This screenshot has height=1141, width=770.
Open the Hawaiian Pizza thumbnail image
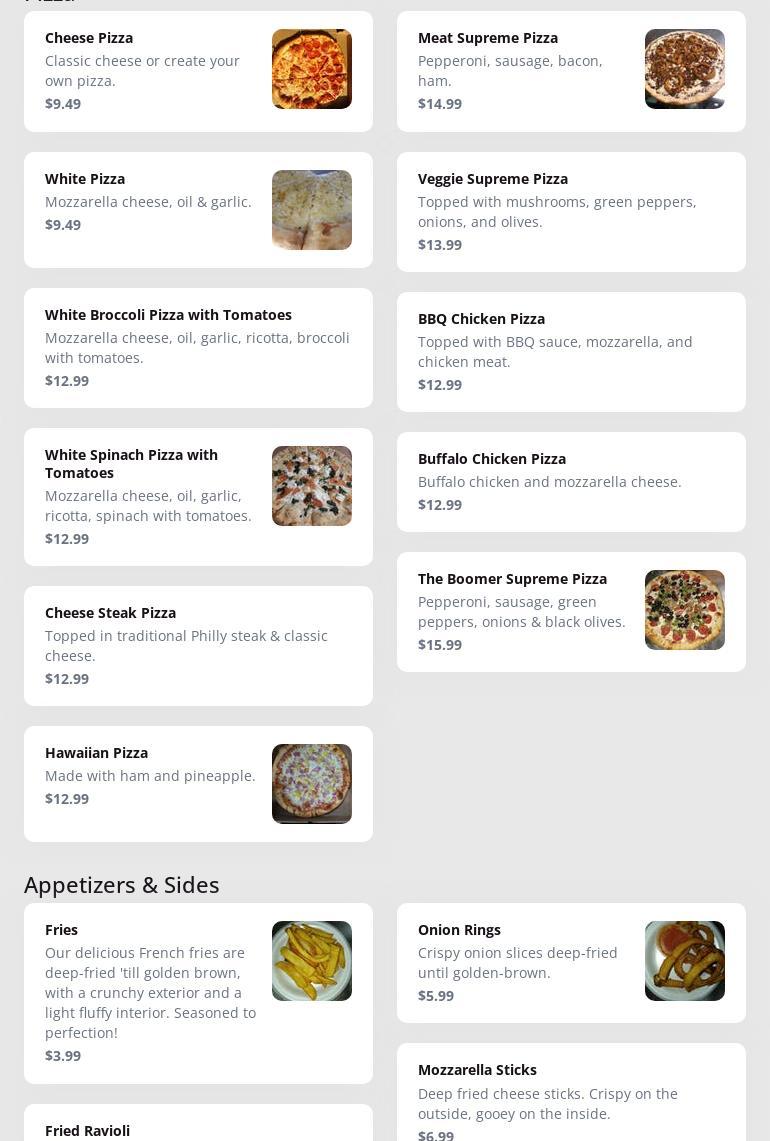311,784
